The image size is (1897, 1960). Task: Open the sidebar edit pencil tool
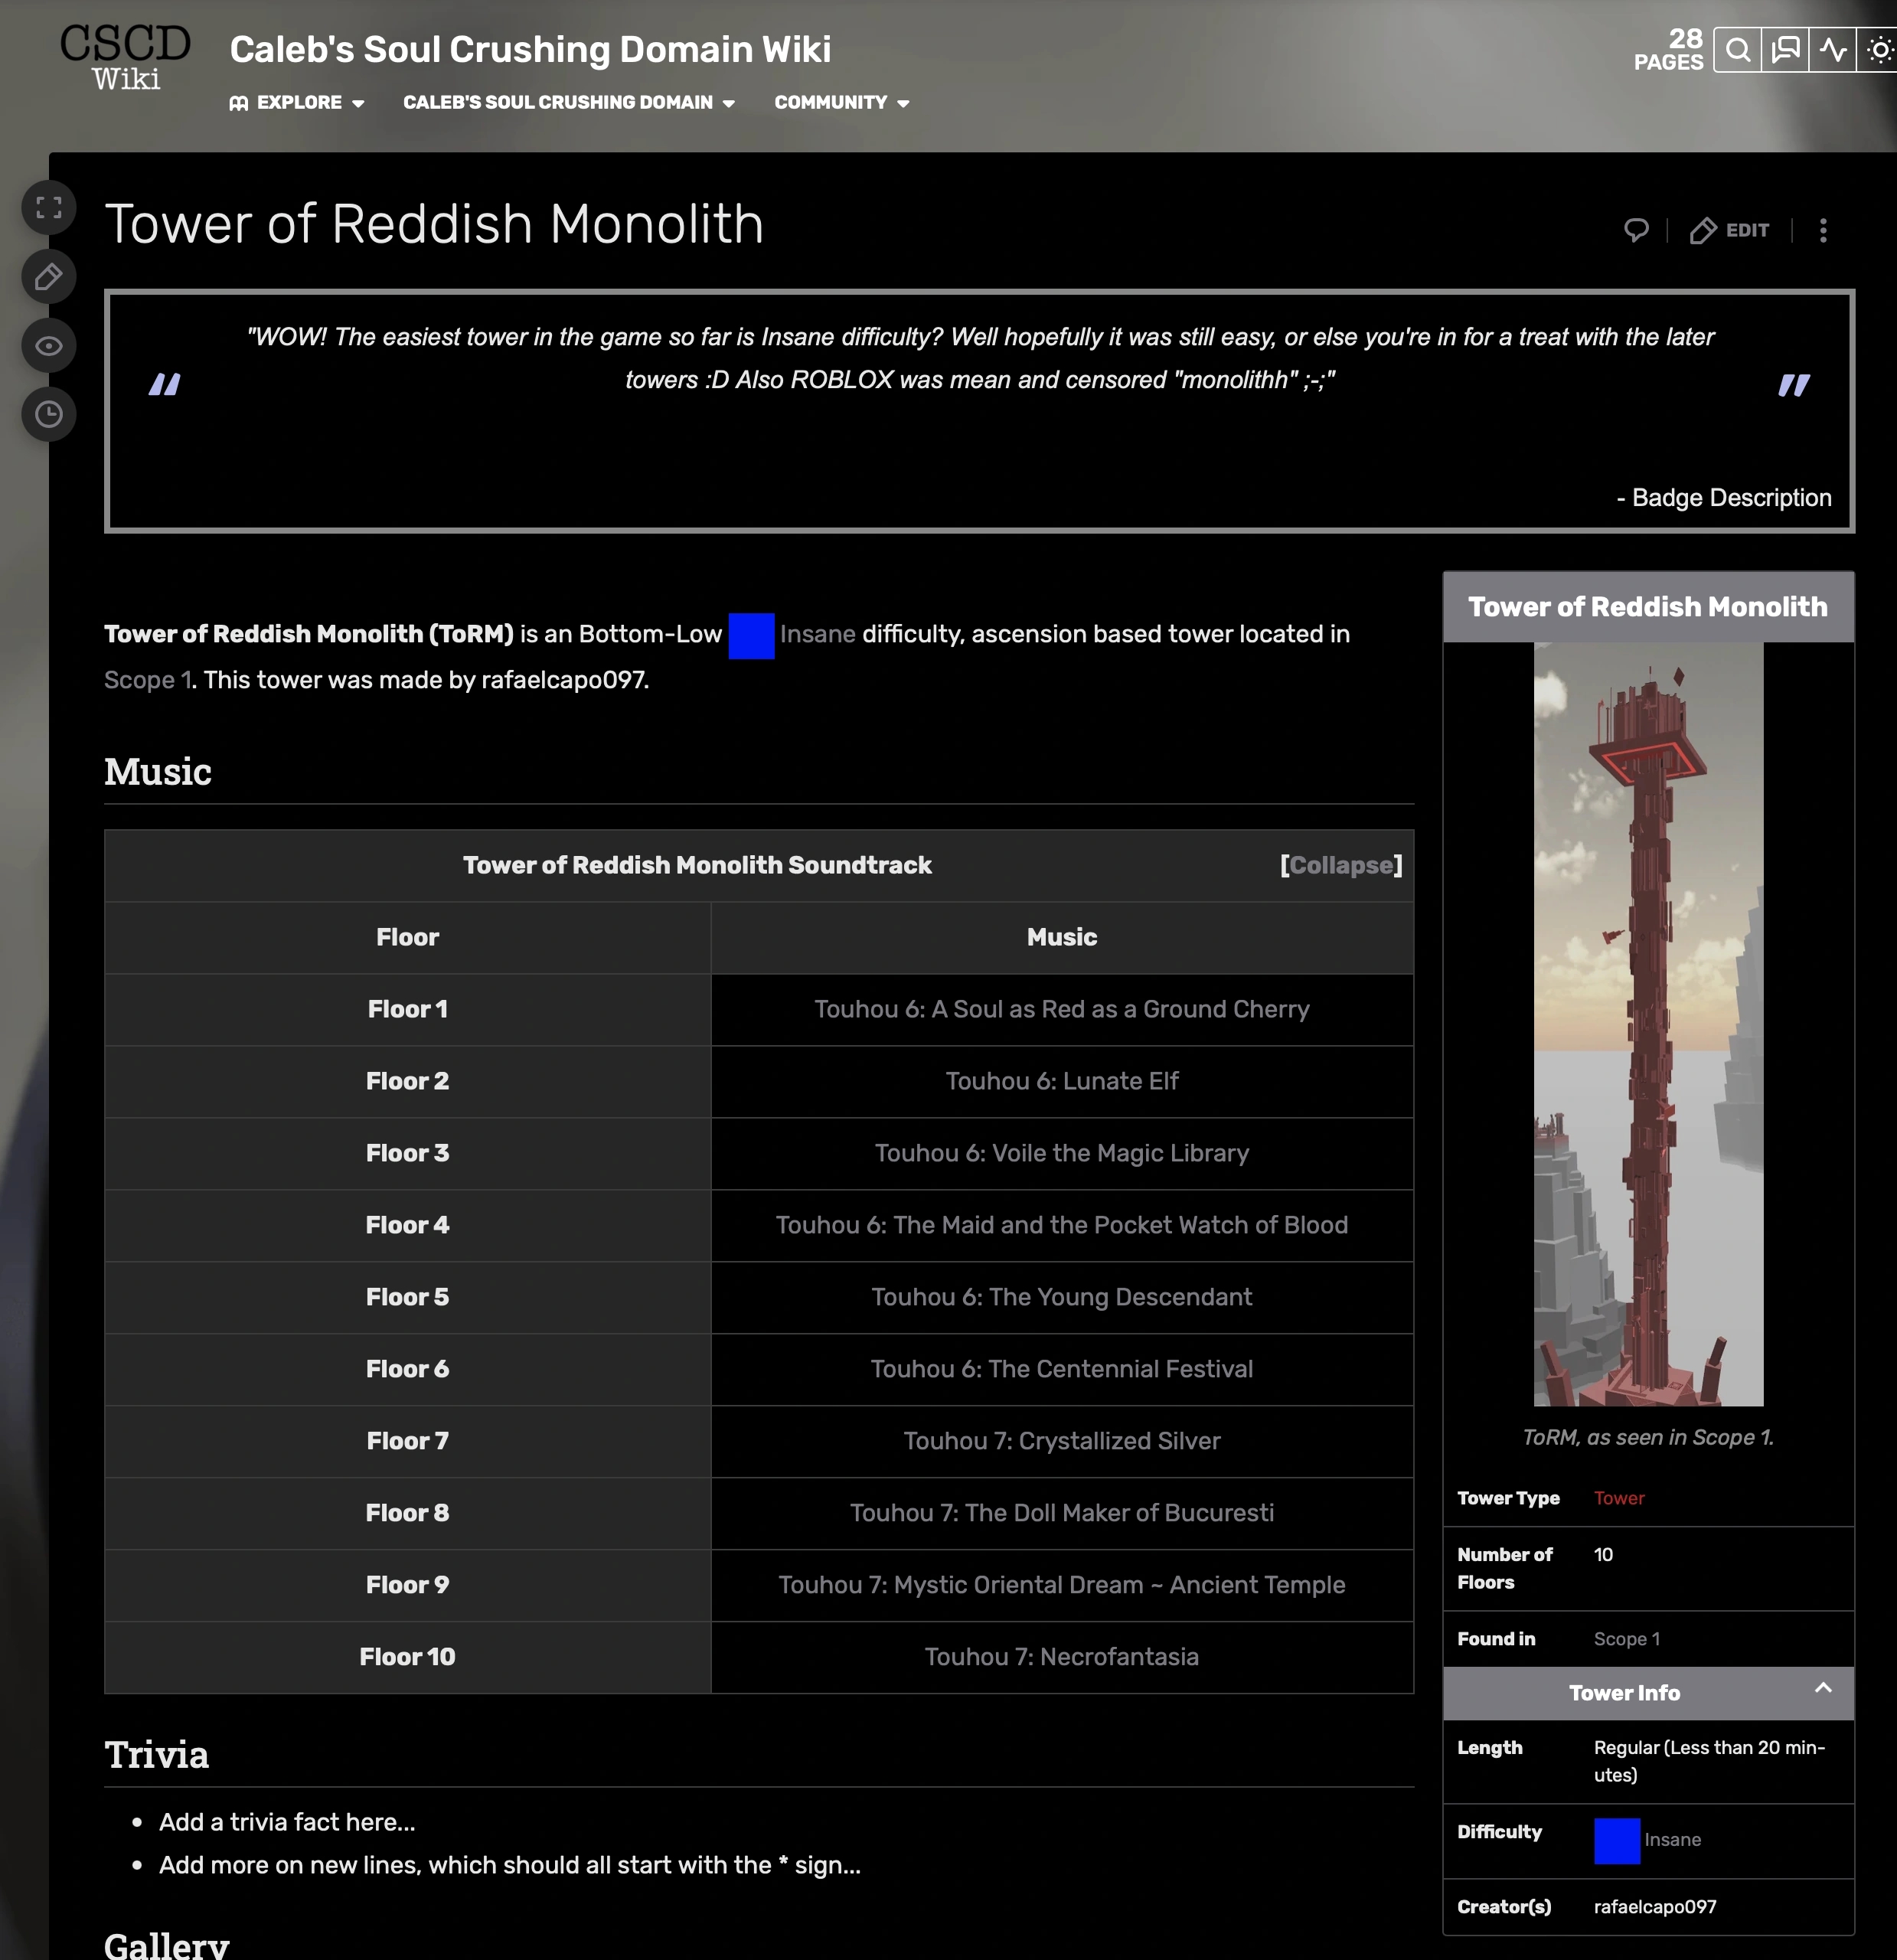48,277
